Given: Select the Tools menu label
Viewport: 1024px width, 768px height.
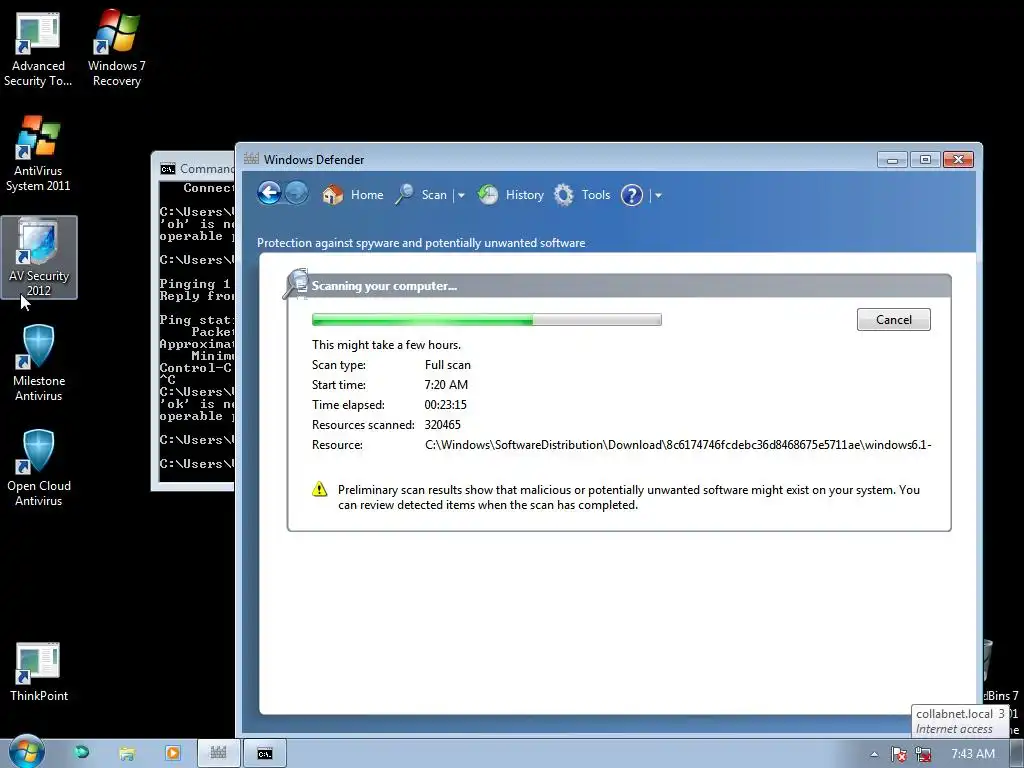Looking at the screenshot, I should [x=596, y=195].
